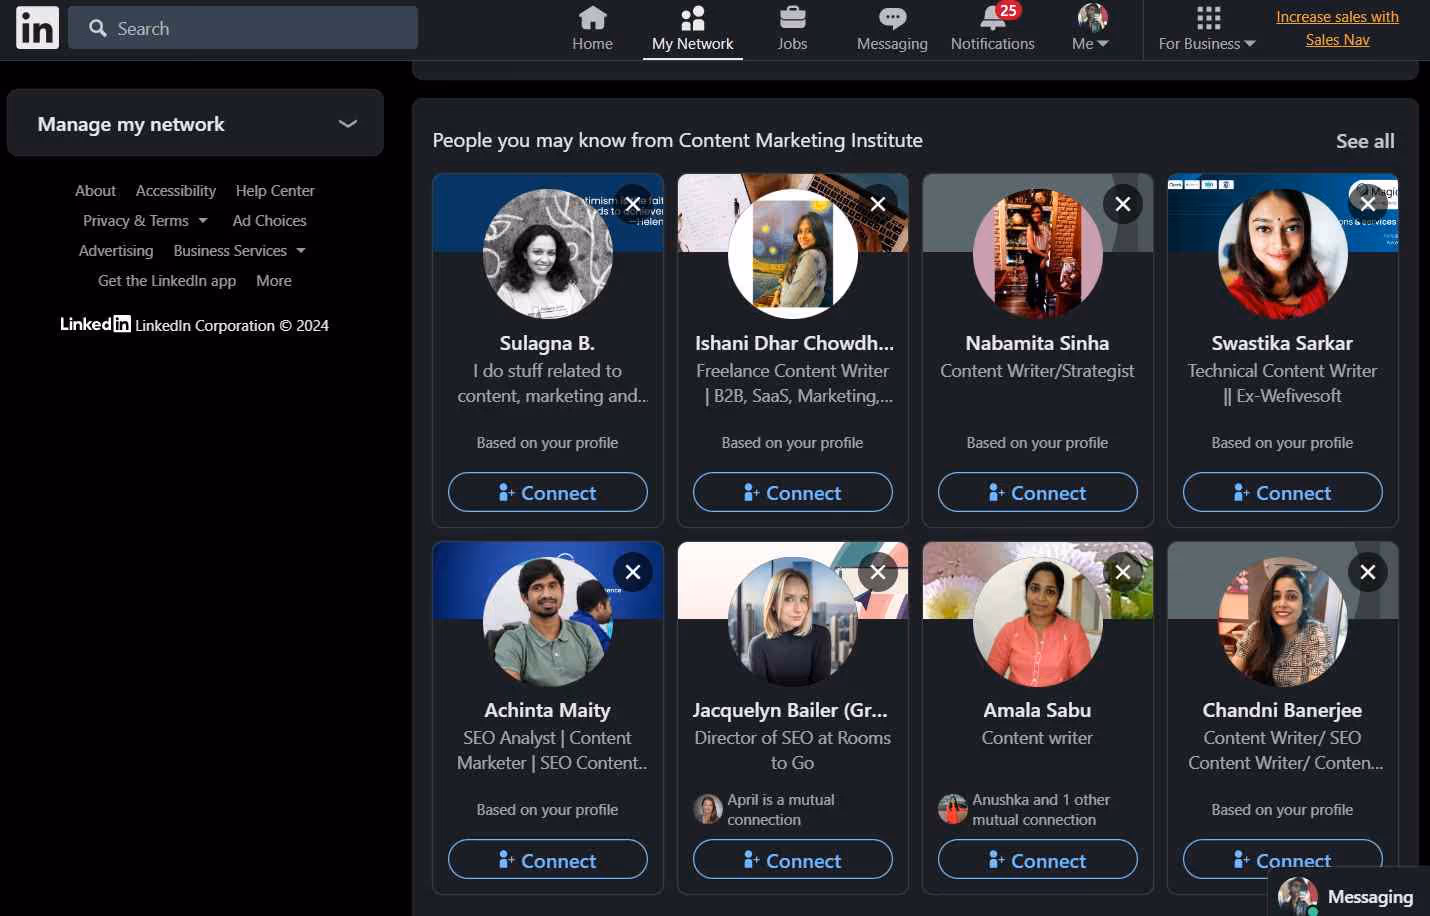Viewport: 1430px width, 916px height.
Task: Open the Me menu chevron
Action: 1104,43
